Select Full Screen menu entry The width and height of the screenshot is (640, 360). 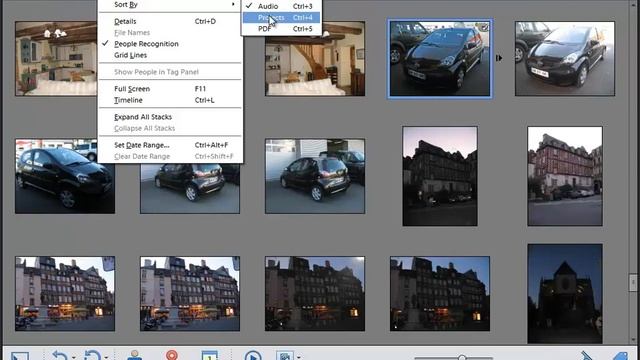pyautogui.click(x=170, y=89)
